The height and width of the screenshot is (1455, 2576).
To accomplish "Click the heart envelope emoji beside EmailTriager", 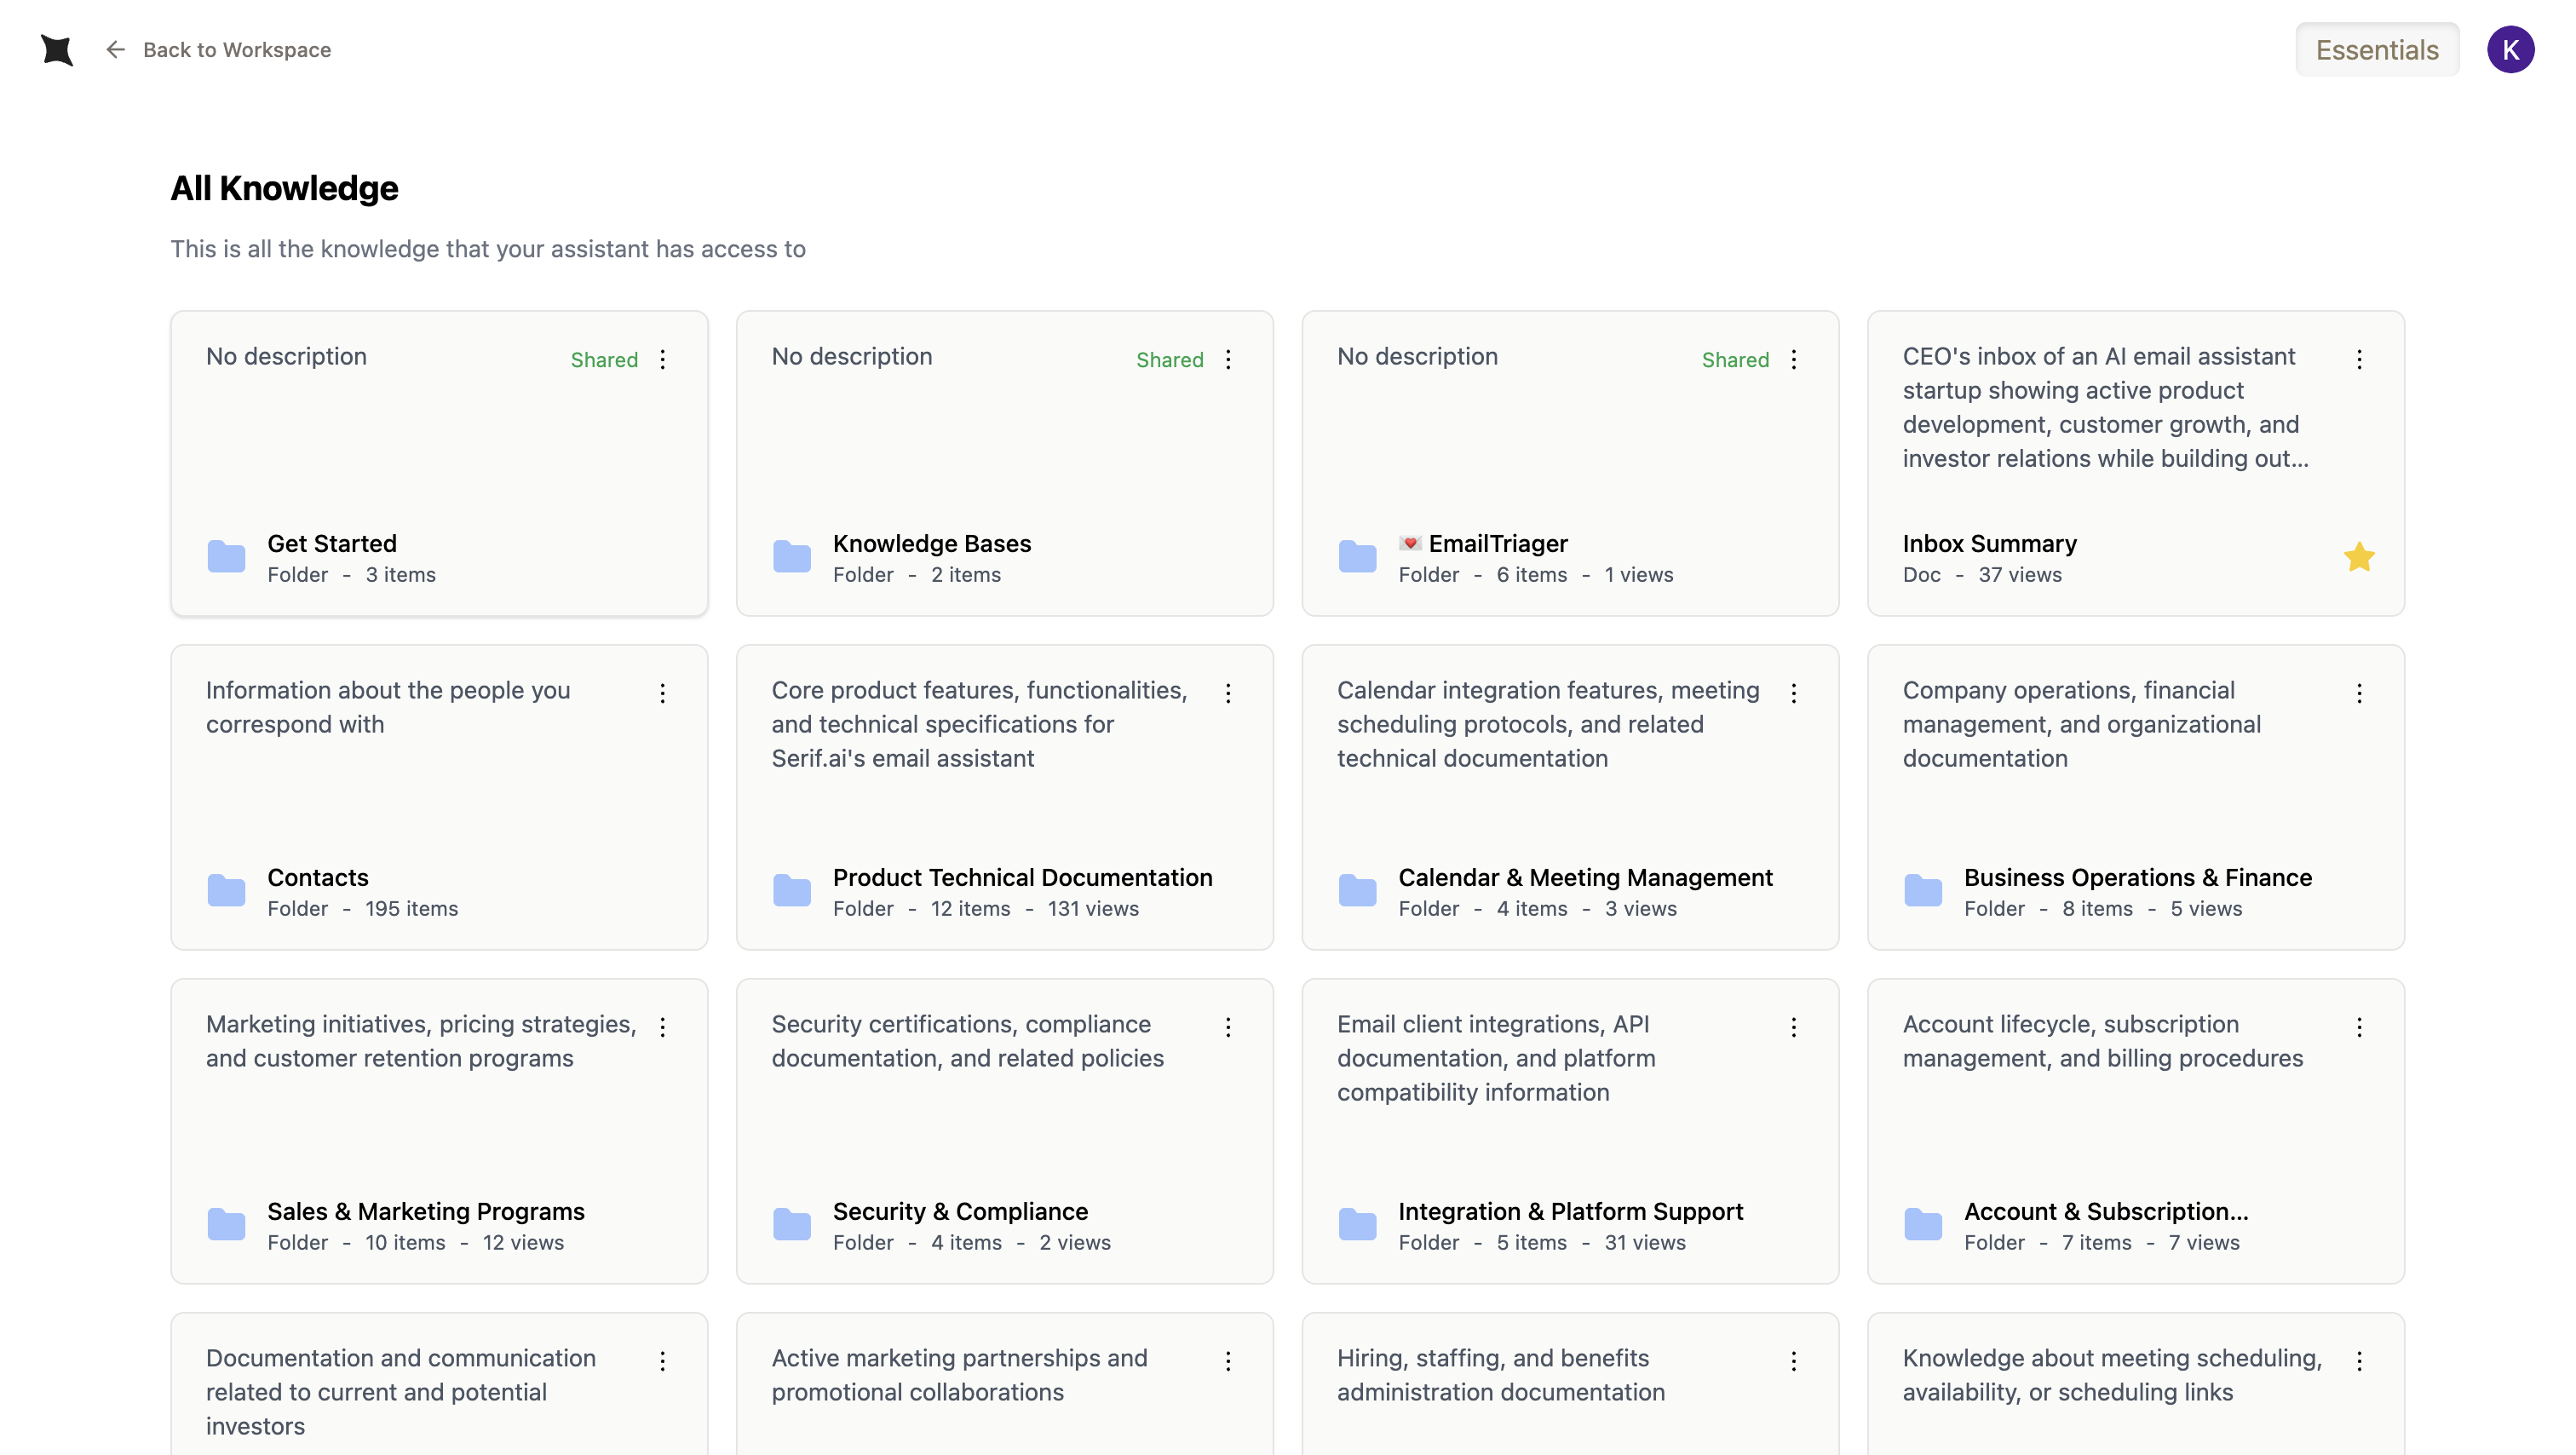I will pyautogui.click(x=1410, y=543).
